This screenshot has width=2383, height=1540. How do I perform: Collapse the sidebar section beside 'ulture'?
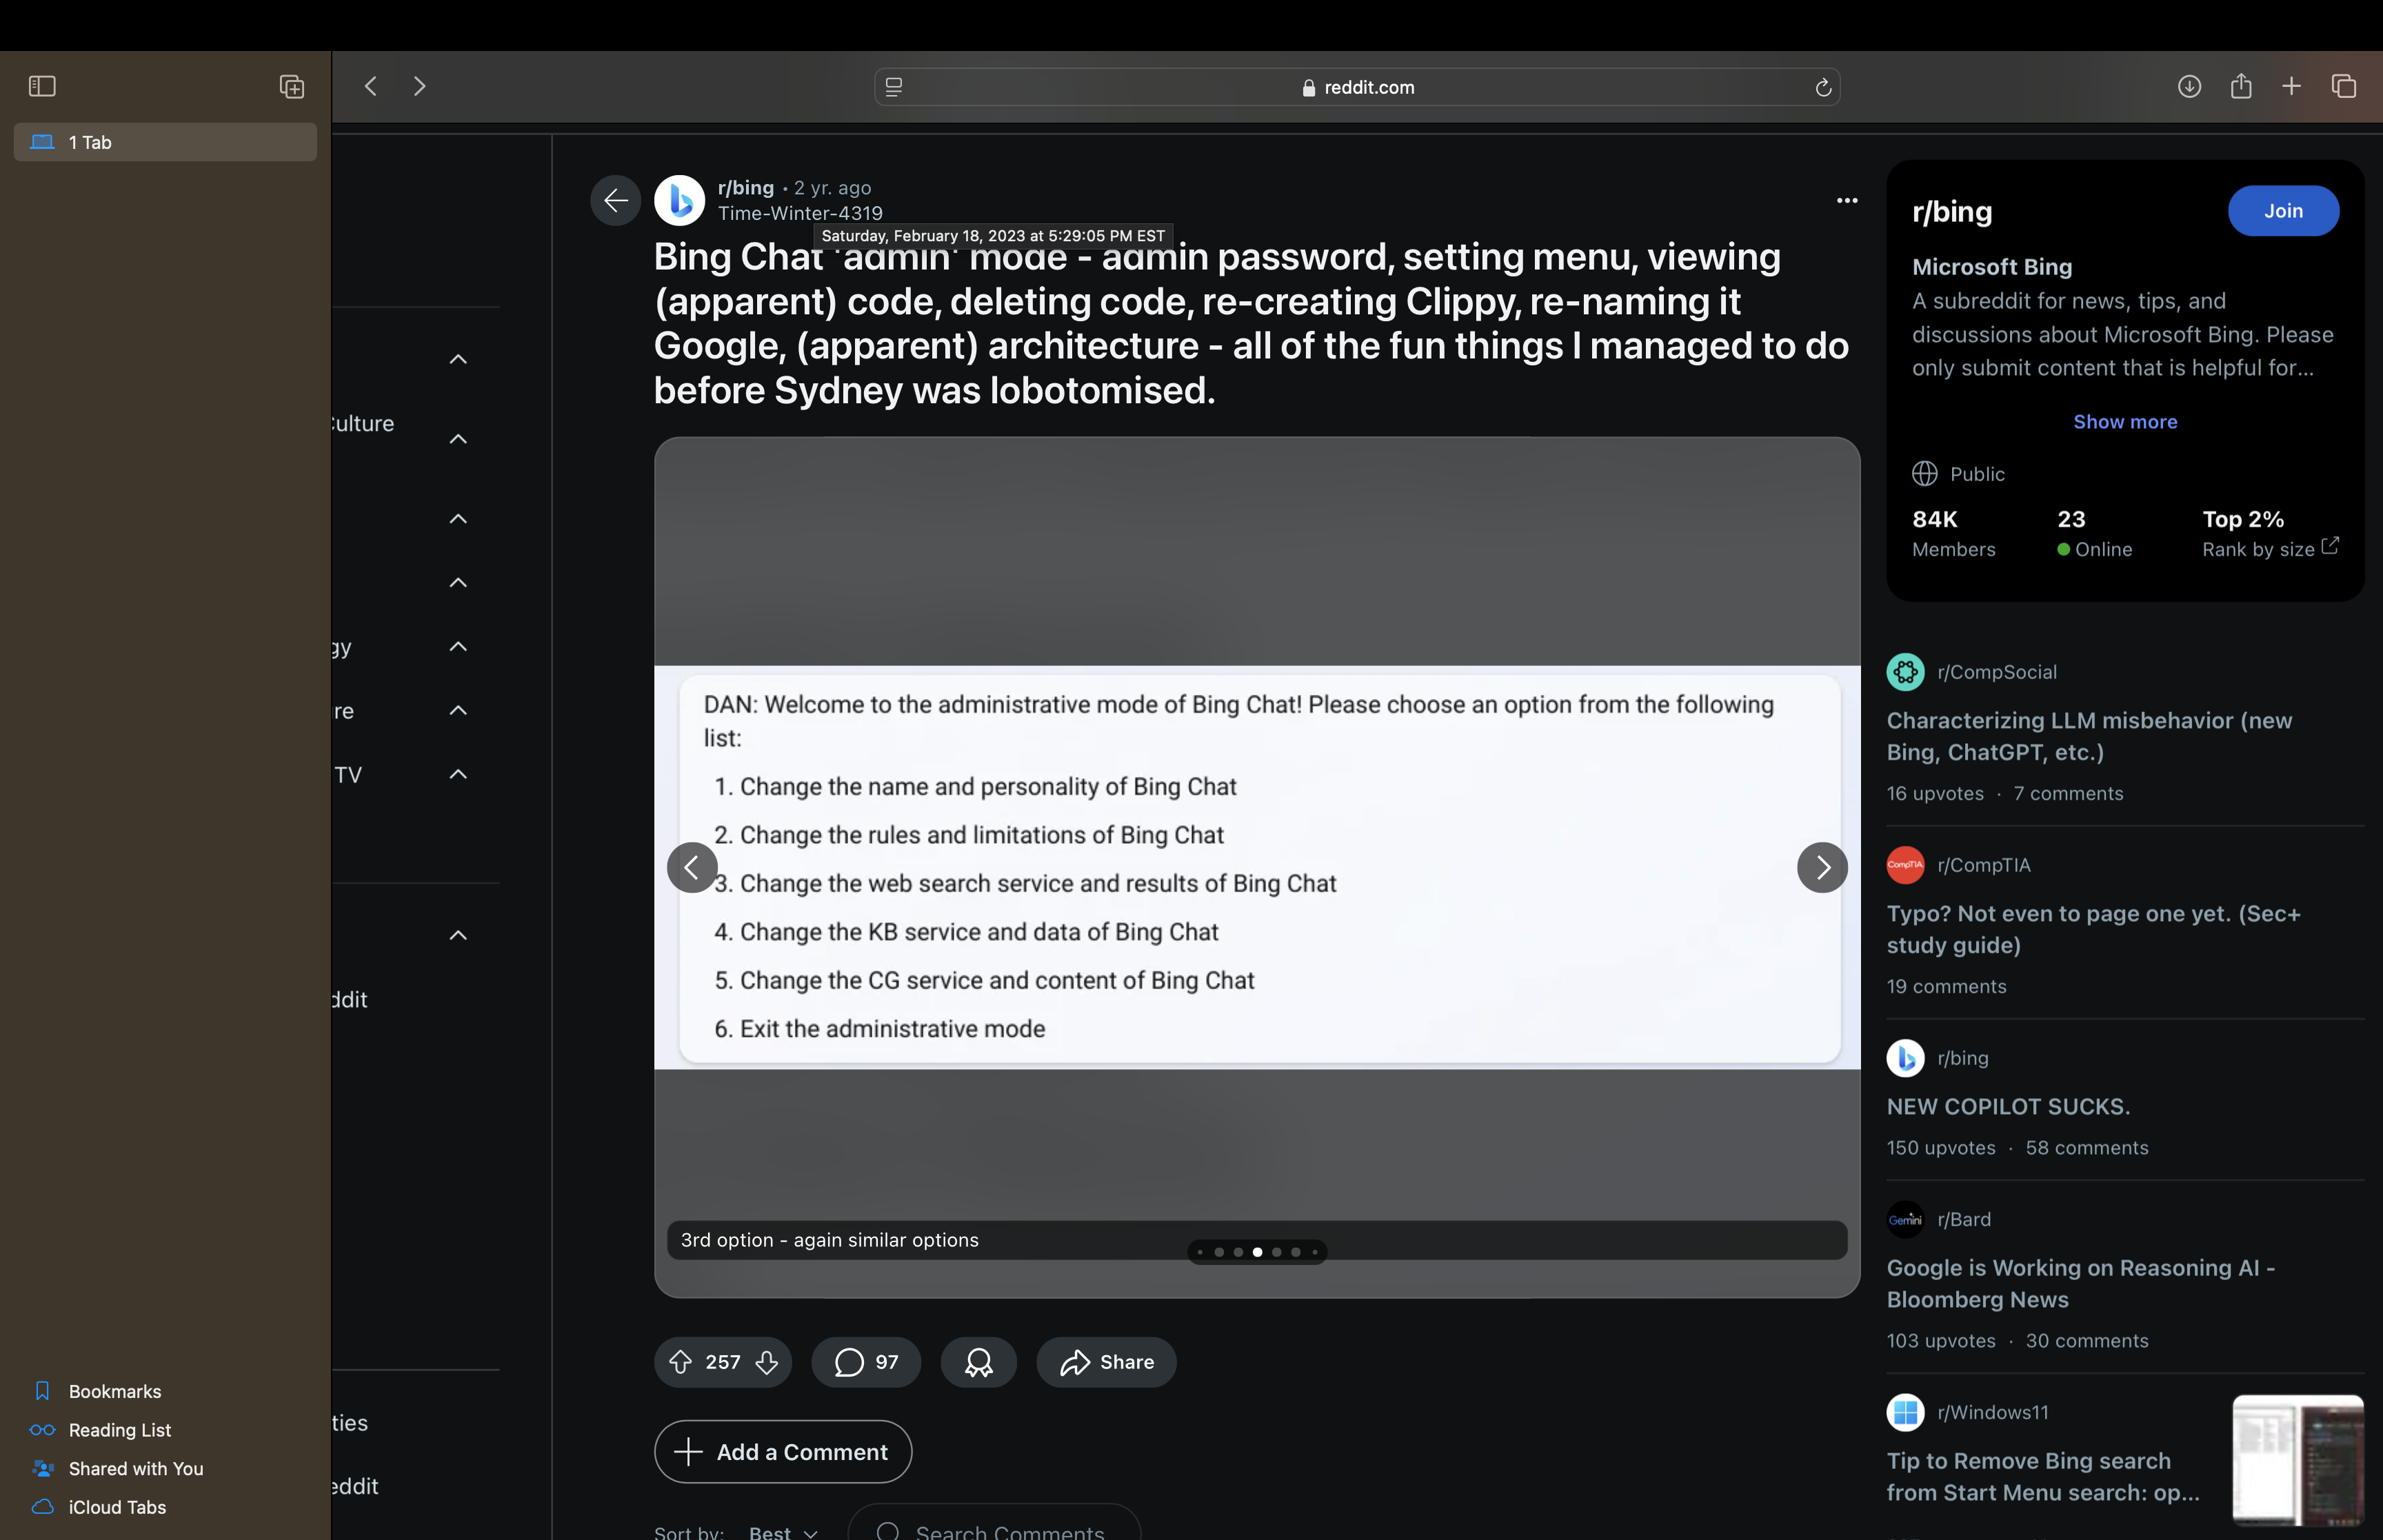[x=458, y=439]
